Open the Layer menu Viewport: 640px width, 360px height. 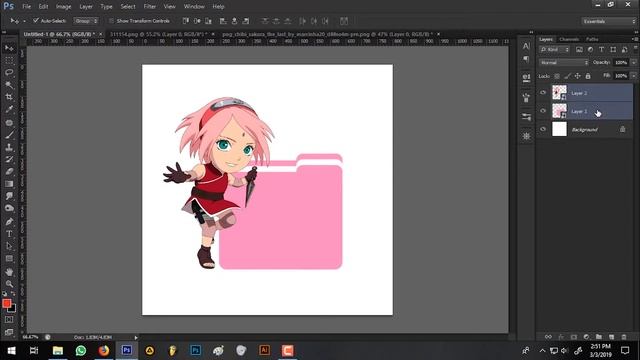click(x=86, y=7)
